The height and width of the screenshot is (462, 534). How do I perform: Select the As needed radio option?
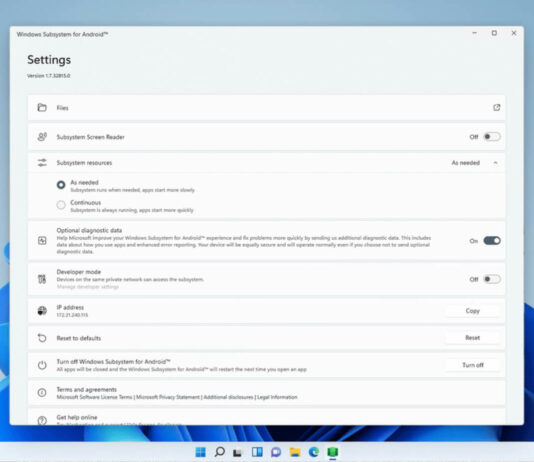[61, 185]
